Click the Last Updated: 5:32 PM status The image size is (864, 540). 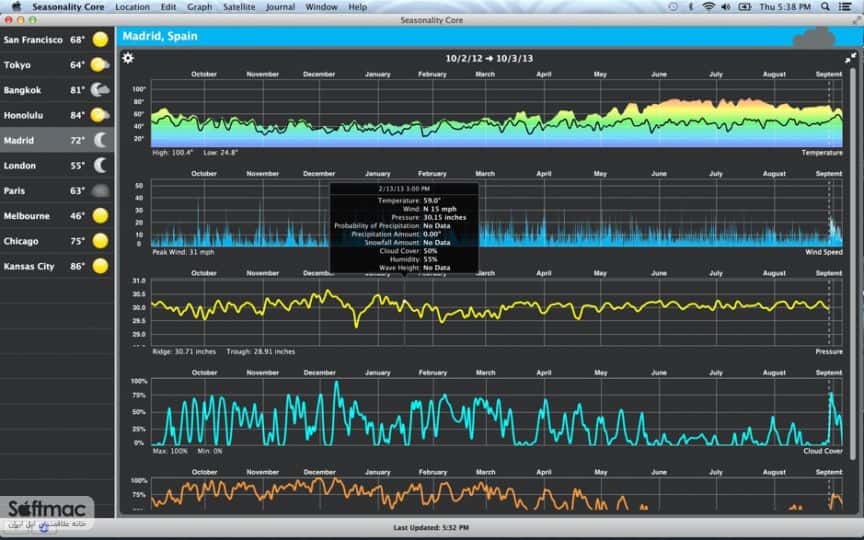point(431,528)
